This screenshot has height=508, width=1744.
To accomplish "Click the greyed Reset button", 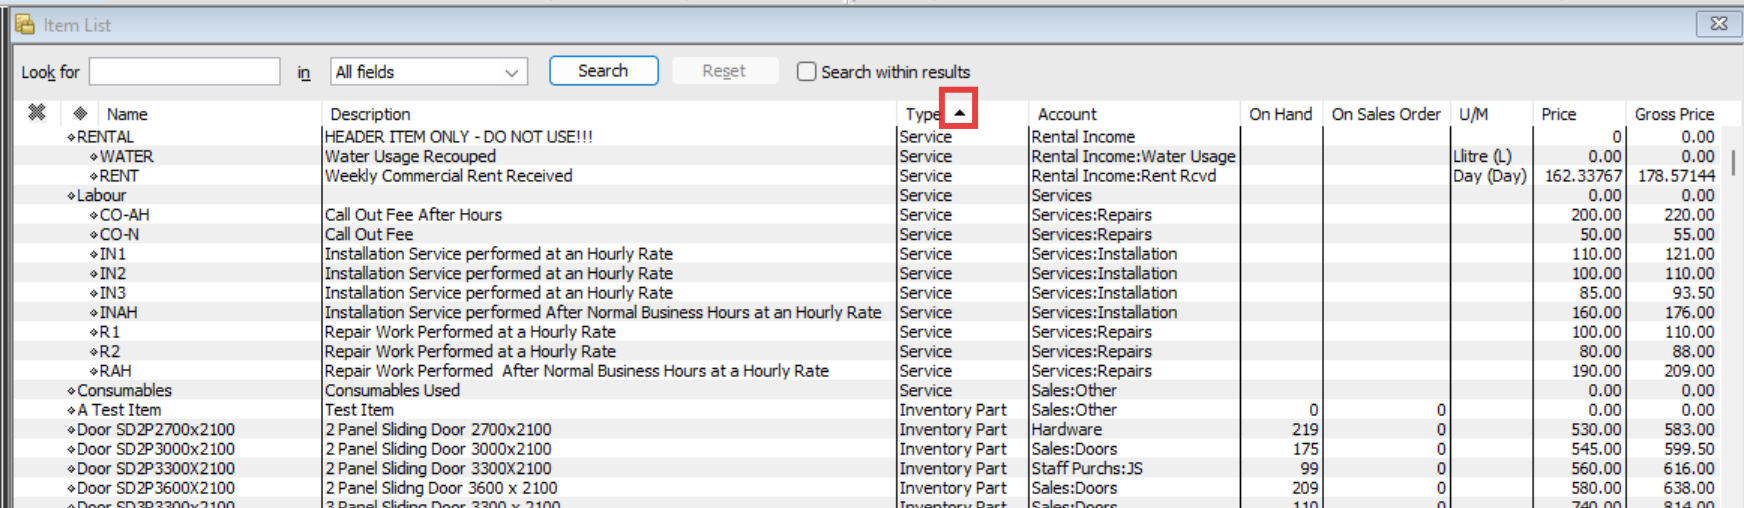I will click(x=724, y=71).
